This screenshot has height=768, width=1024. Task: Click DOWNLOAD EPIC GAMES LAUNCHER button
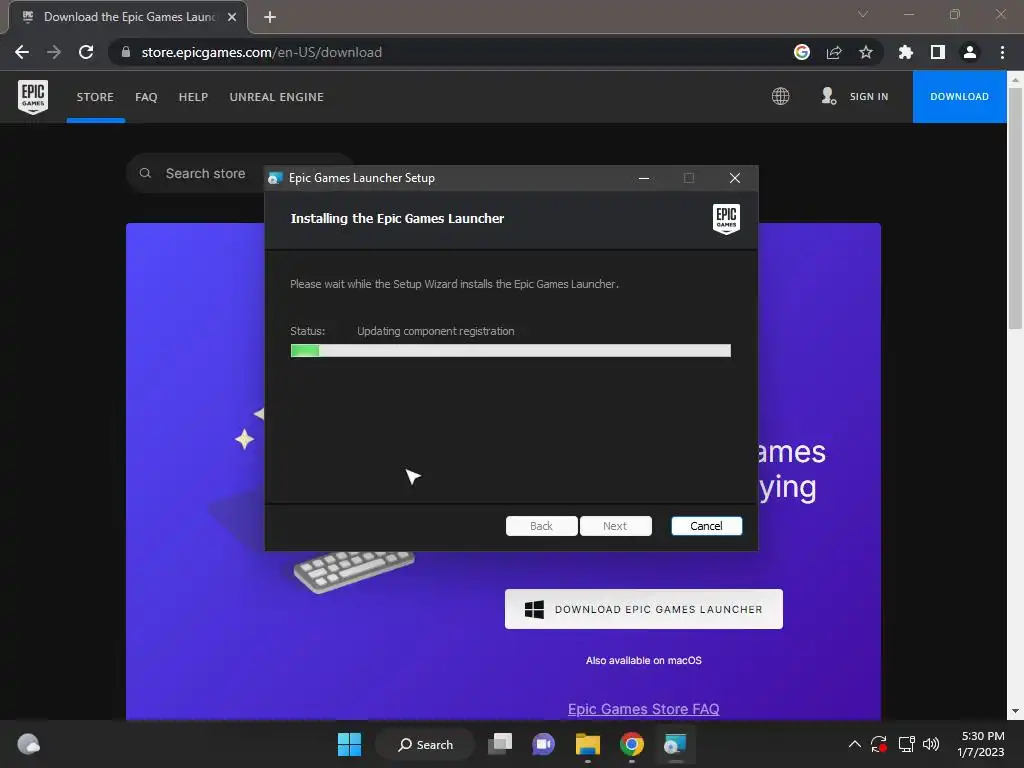[x=644, y=609]
